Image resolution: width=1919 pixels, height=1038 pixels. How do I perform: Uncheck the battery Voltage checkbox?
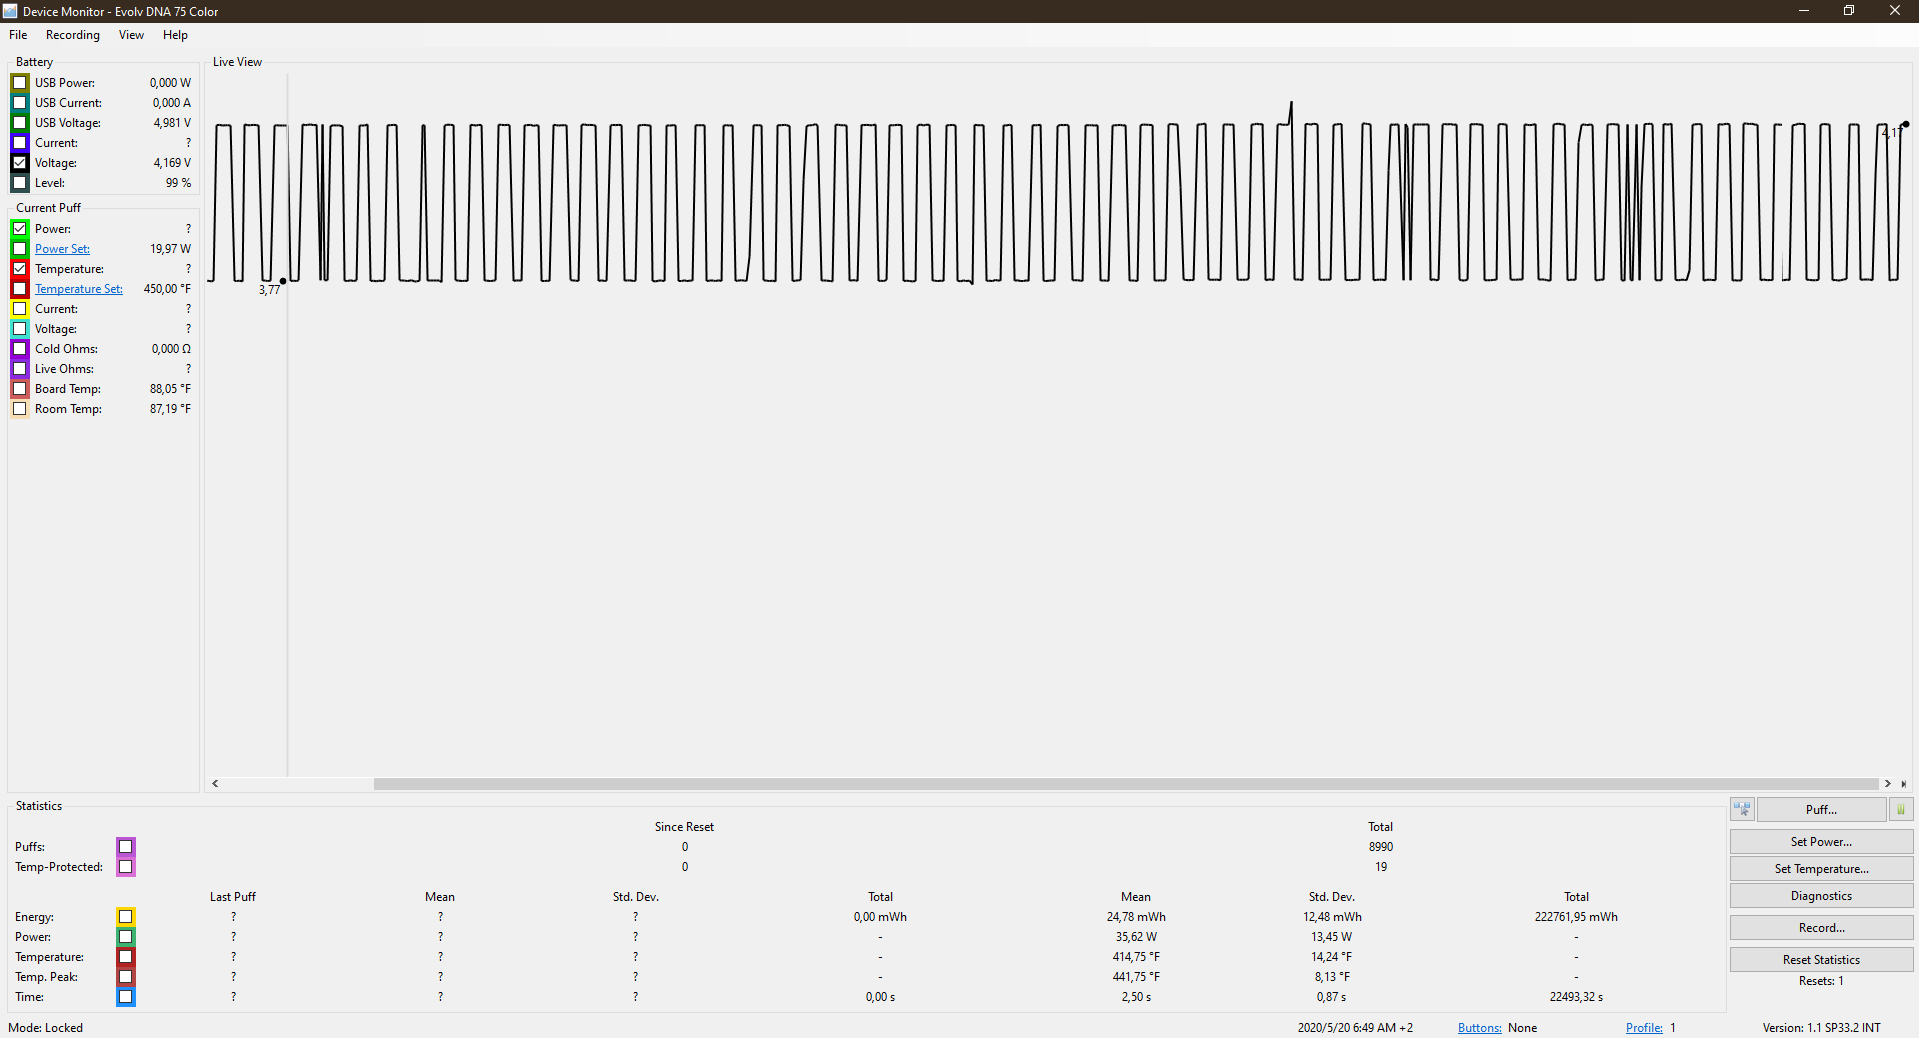(20, 163)
